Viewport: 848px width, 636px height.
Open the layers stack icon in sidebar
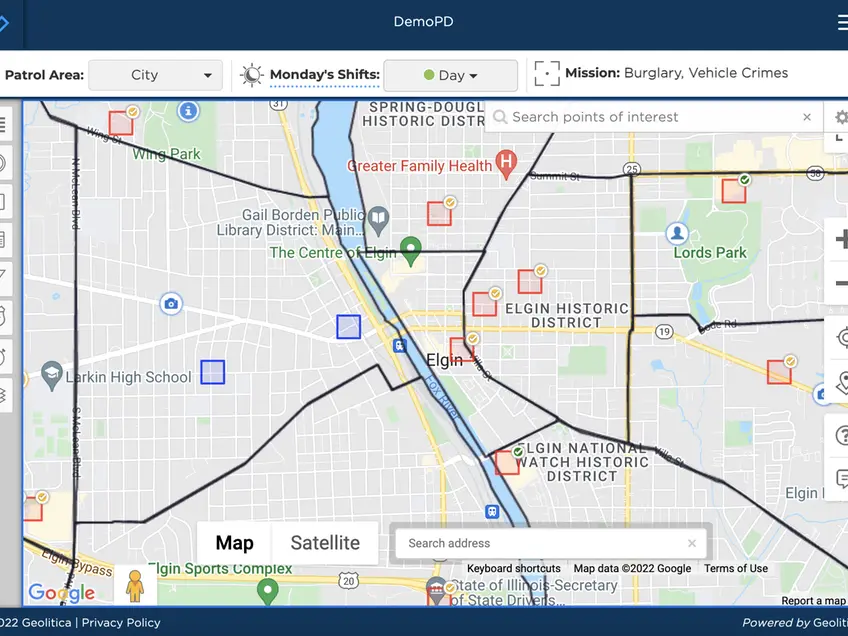click(4, 393)
